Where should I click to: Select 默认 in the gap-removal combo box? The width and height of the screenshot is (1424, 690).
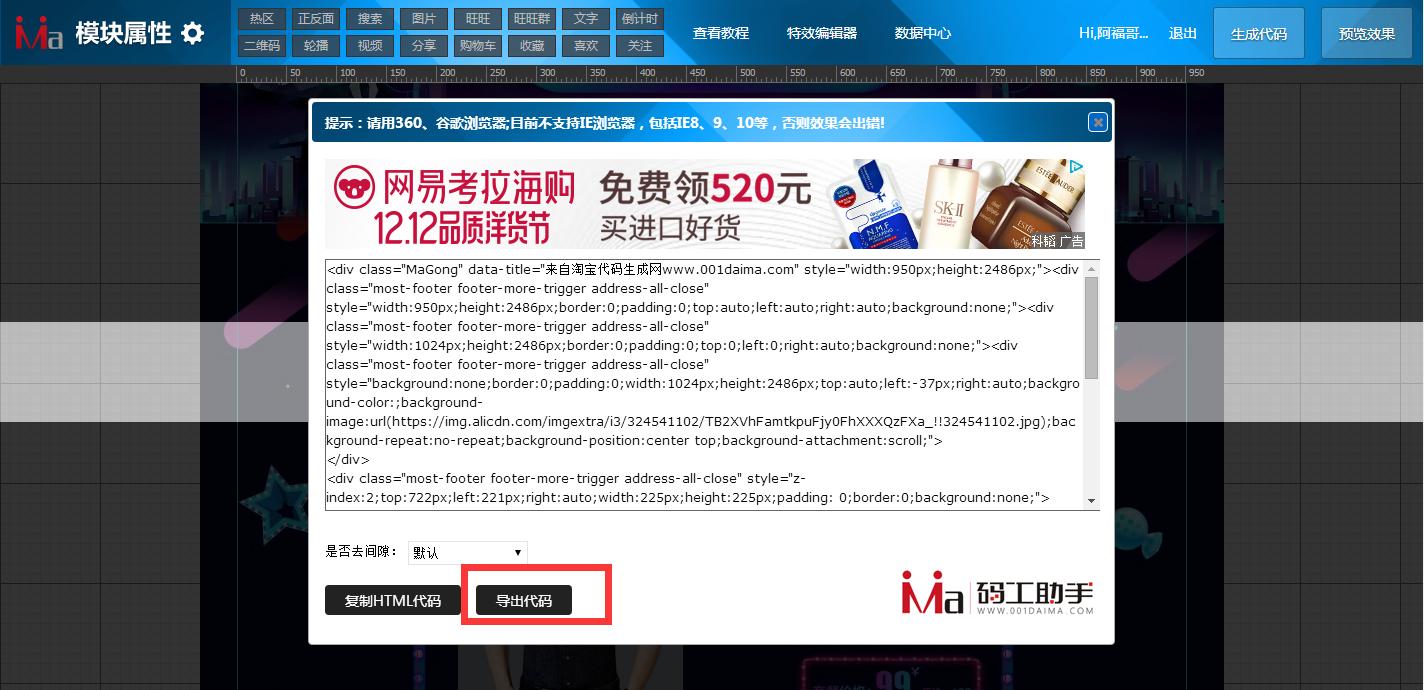pos(467,552)
